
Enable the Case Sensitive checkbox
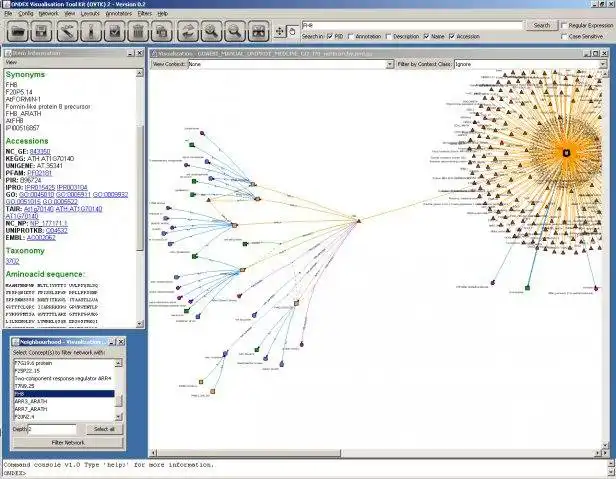click(x=564, y=36)
